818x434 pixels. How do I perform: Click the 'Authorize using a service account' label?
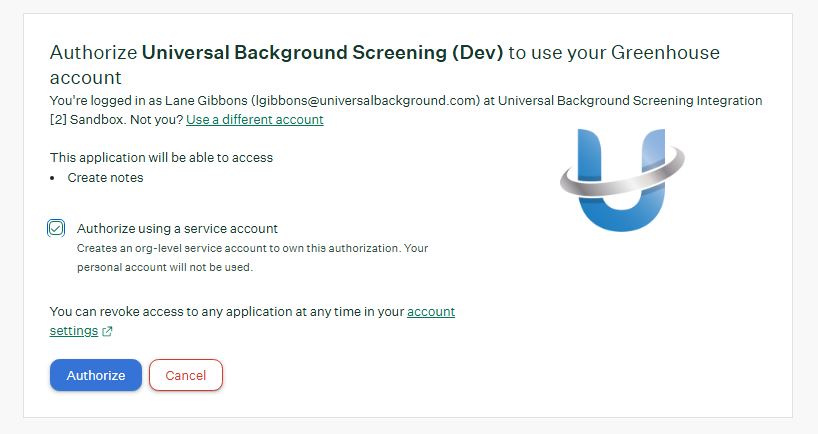[177, 228]
